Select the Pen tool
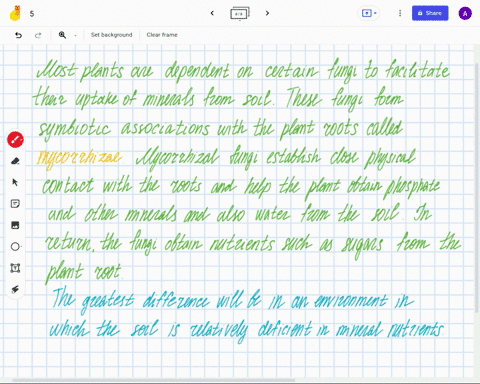Viewport: 480px width, 384px height. tap(15, 139)
